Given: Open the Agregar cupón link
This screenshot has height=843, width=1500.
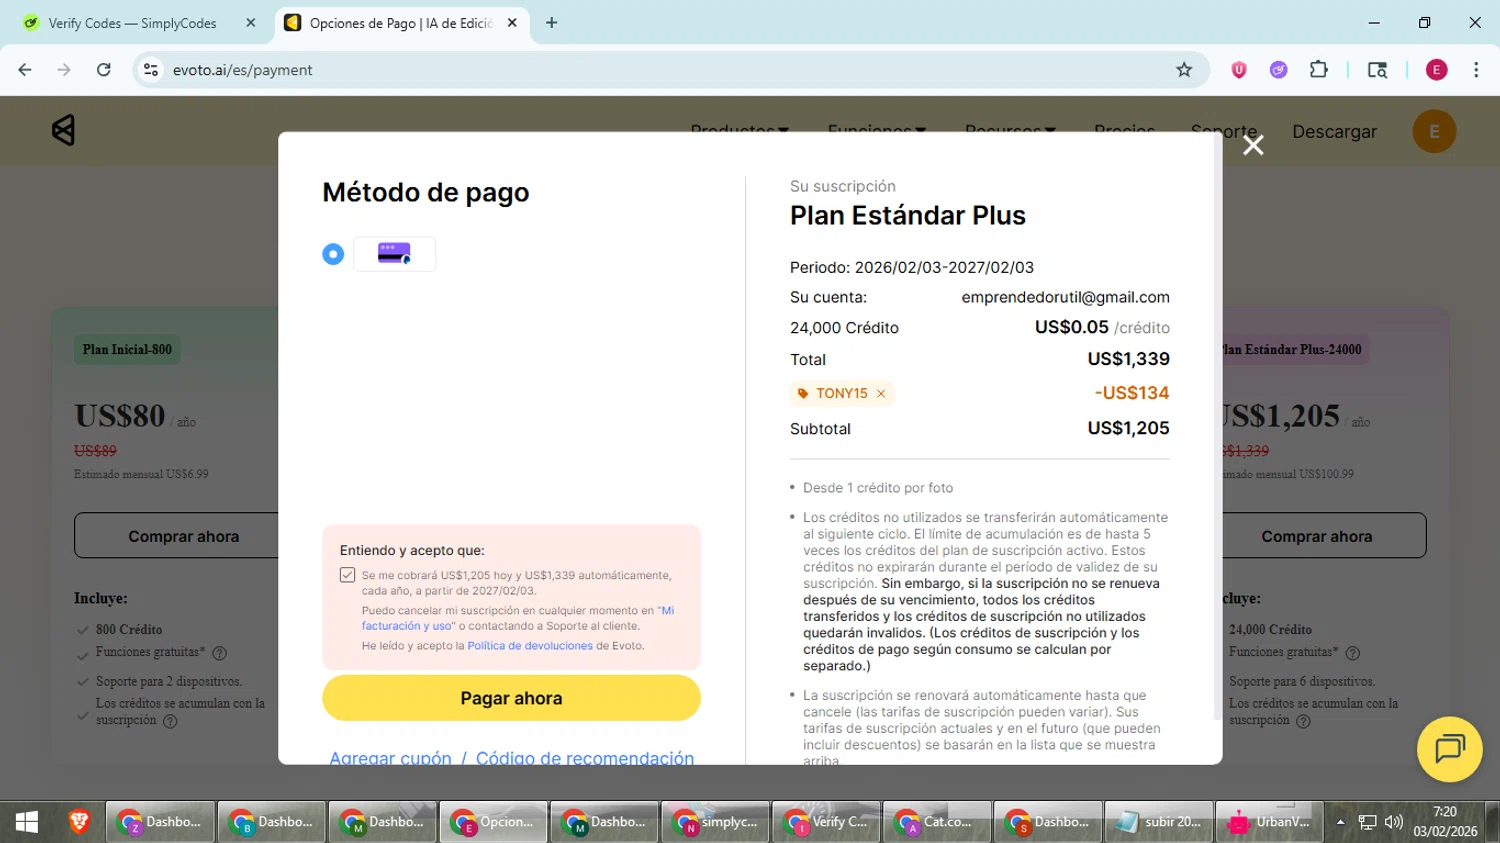Looking at the screenshot, I should (390, 758).
